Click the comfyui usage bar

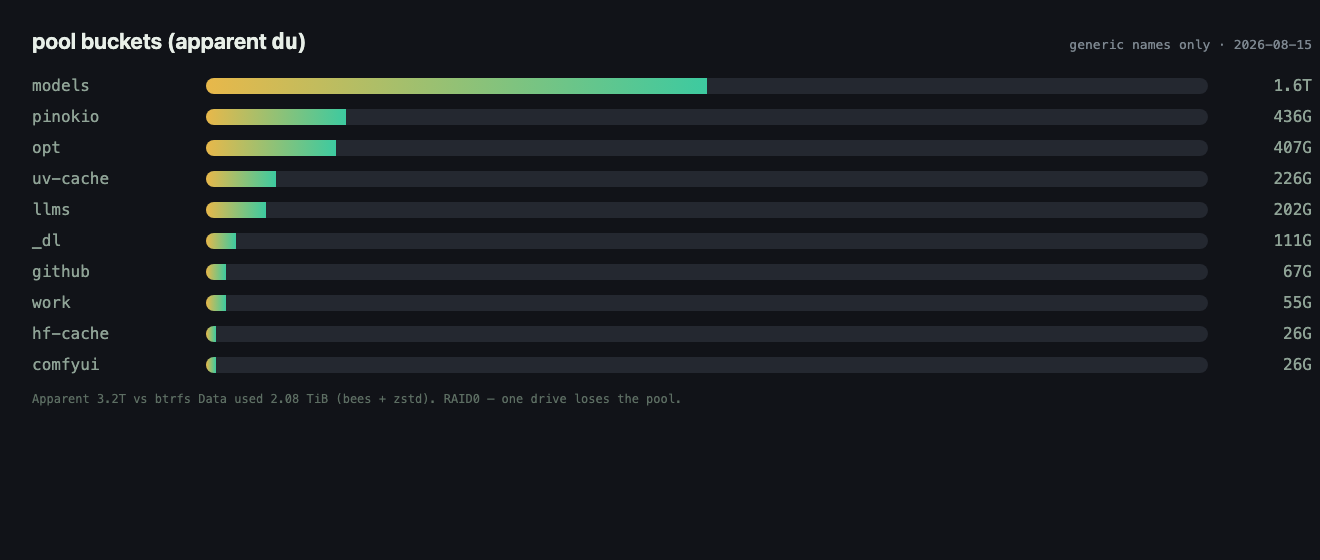tap(707, 365)
